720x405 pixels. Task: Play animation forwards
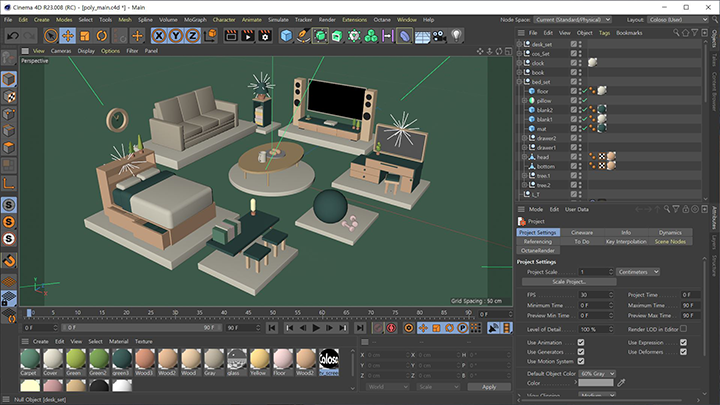[316, 328]
